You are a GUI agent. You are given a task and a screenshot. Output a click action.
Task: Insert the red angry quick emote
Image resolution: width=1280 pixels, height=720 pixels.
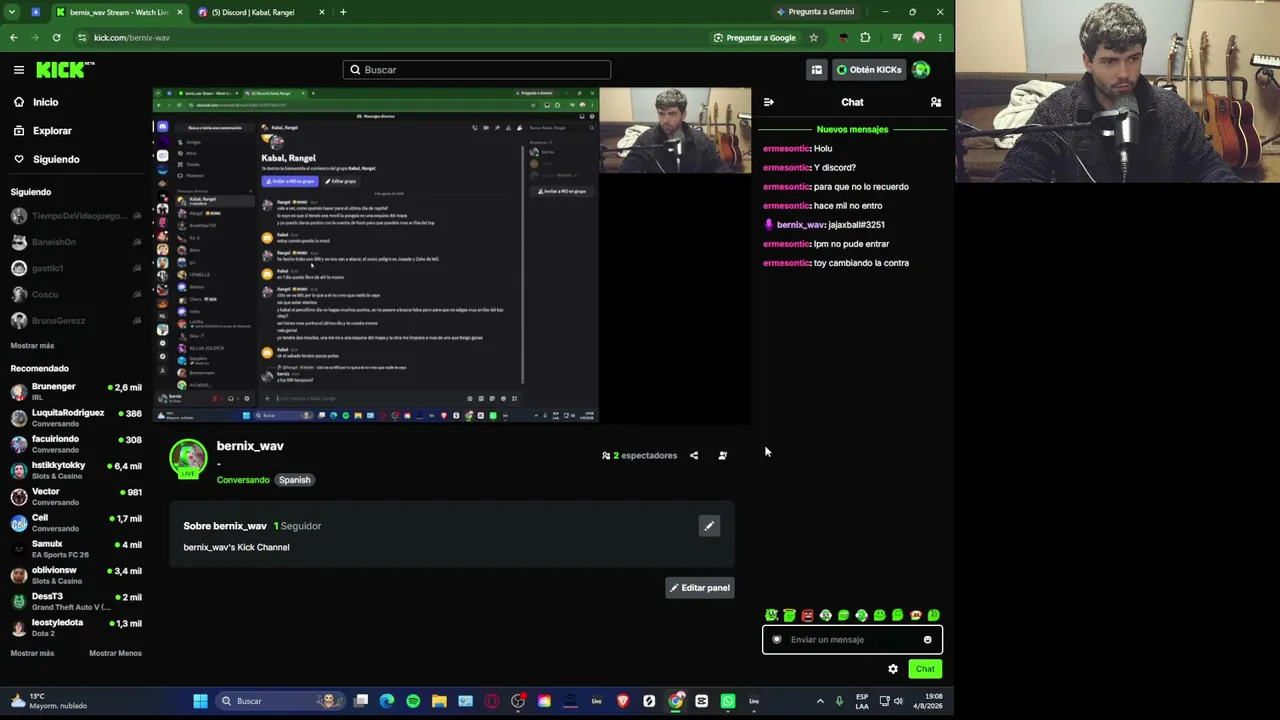pyautogui.click(x=807, y=616)
